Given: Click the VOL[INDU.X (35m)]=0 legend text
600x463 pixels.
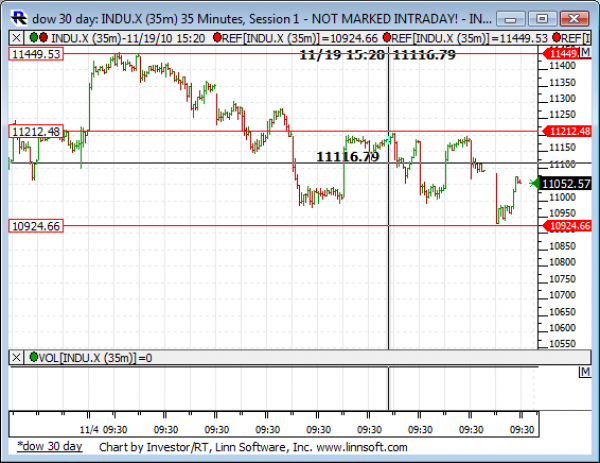Looking at the screenshot, I should tap(96, 358).
